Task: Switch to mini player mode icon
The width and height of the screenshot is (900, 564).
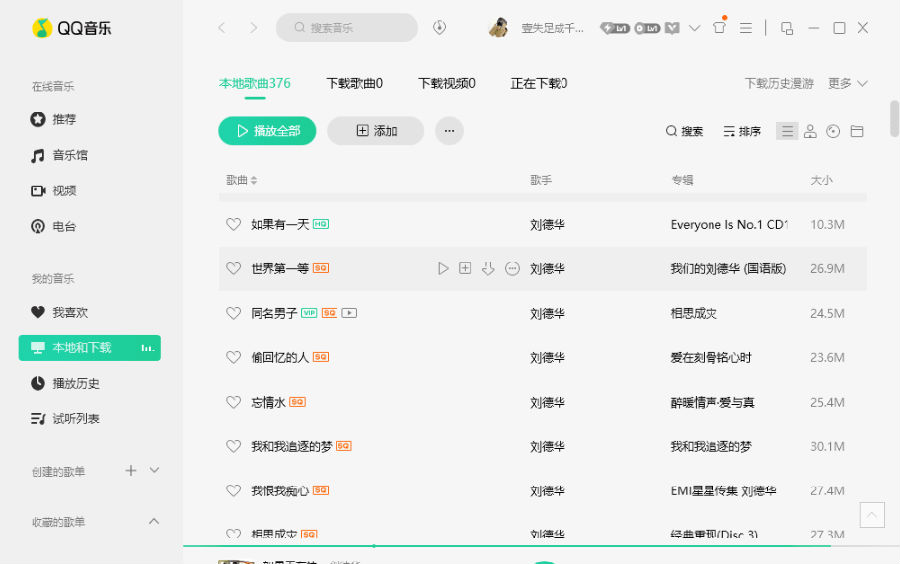Action: pos(787,28)
